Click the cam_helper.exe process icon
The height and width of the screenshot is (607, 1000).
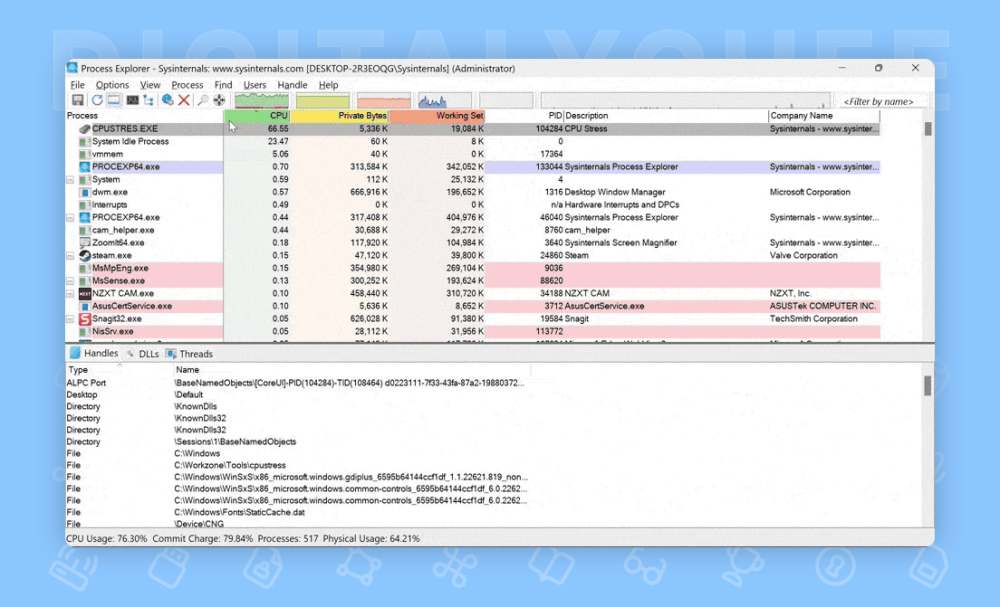tap(85, 230)
